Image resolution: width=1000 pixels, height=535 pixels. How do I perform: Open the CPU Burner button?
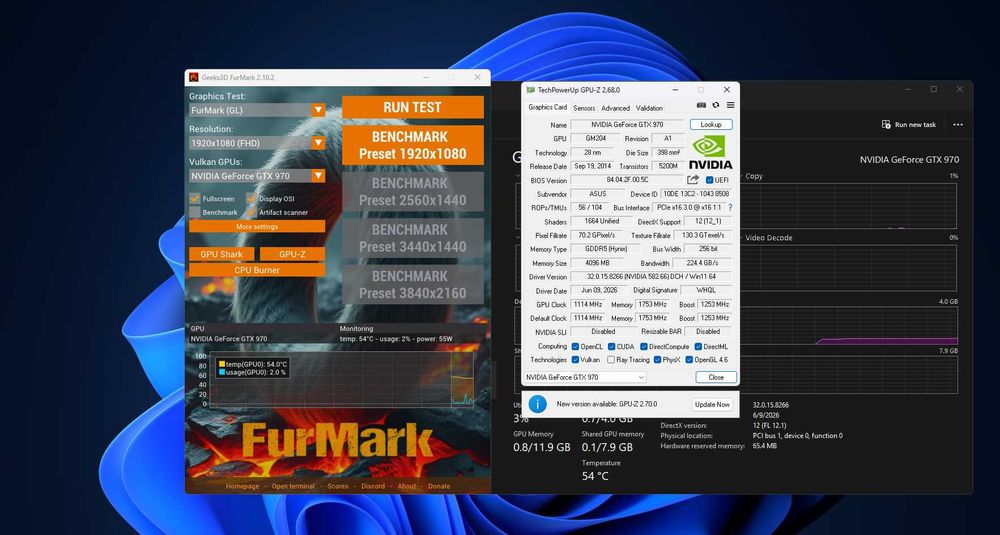[x=257, y=270]
